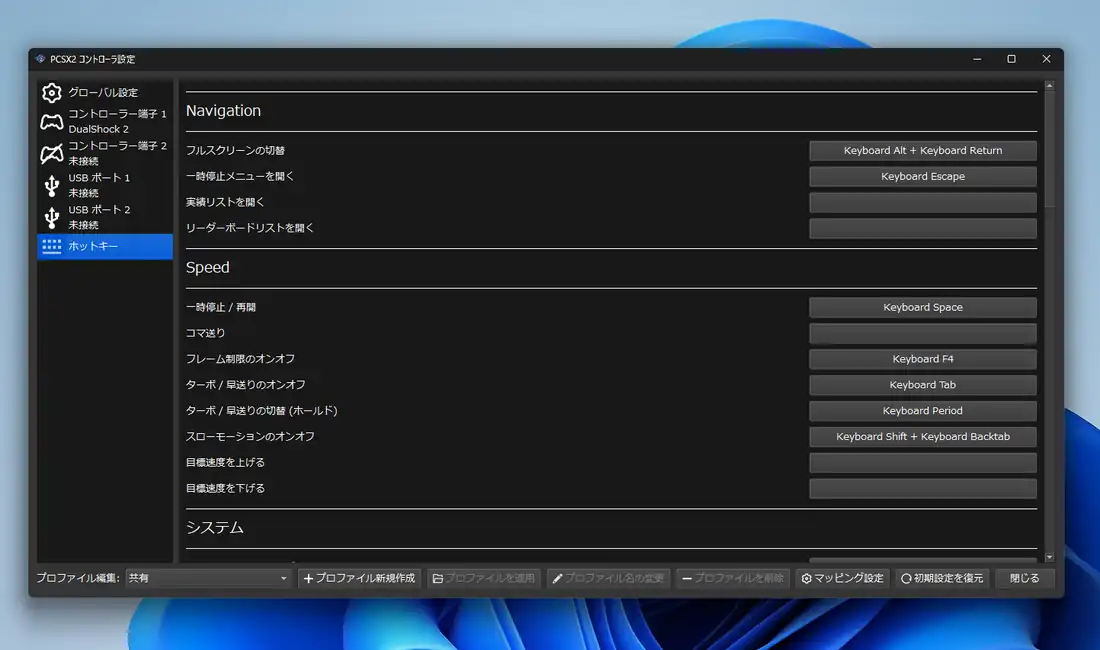Click the Global Settings gear icon

coord(51,93)
